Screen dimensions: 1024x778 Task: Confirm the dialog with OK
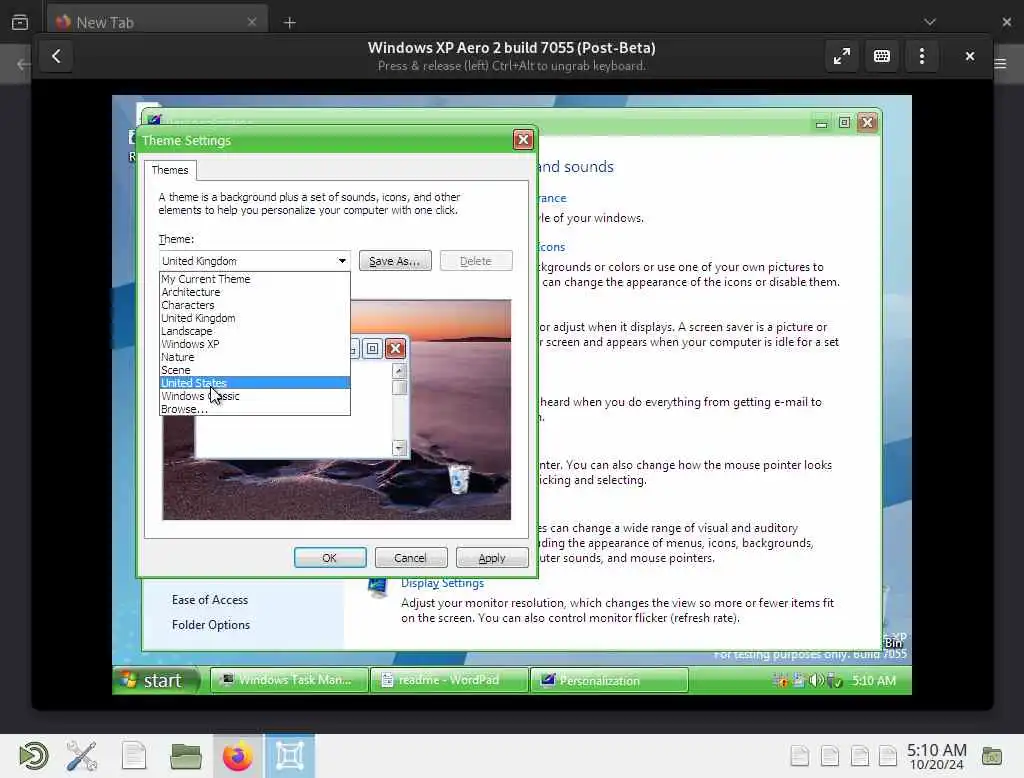[330, 558]
